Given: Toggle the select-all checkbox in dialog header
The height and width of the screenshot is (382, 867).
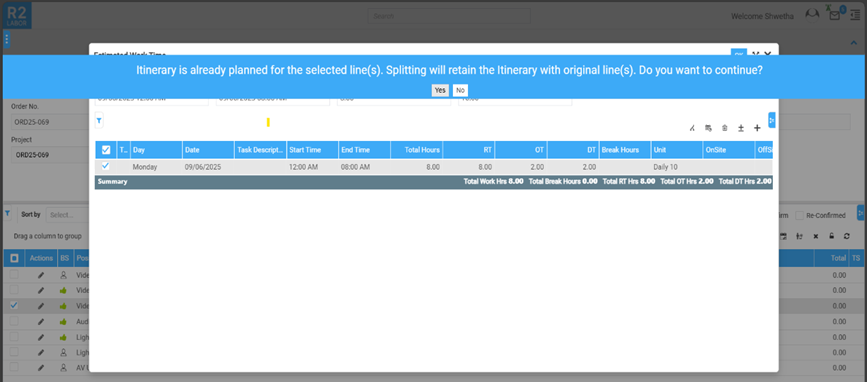Looking at the screenshot, I should coord(106,150).
